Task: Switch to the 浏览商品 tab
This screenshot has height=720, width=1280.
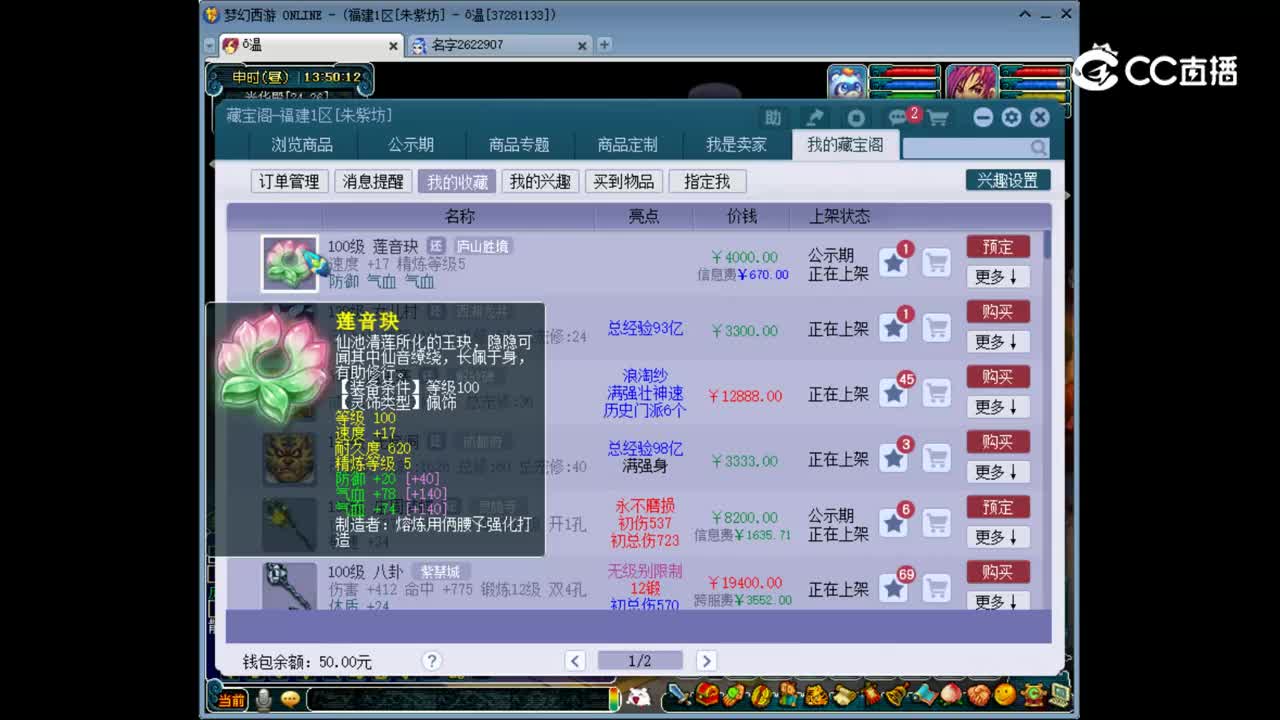Action: point(302,145)
